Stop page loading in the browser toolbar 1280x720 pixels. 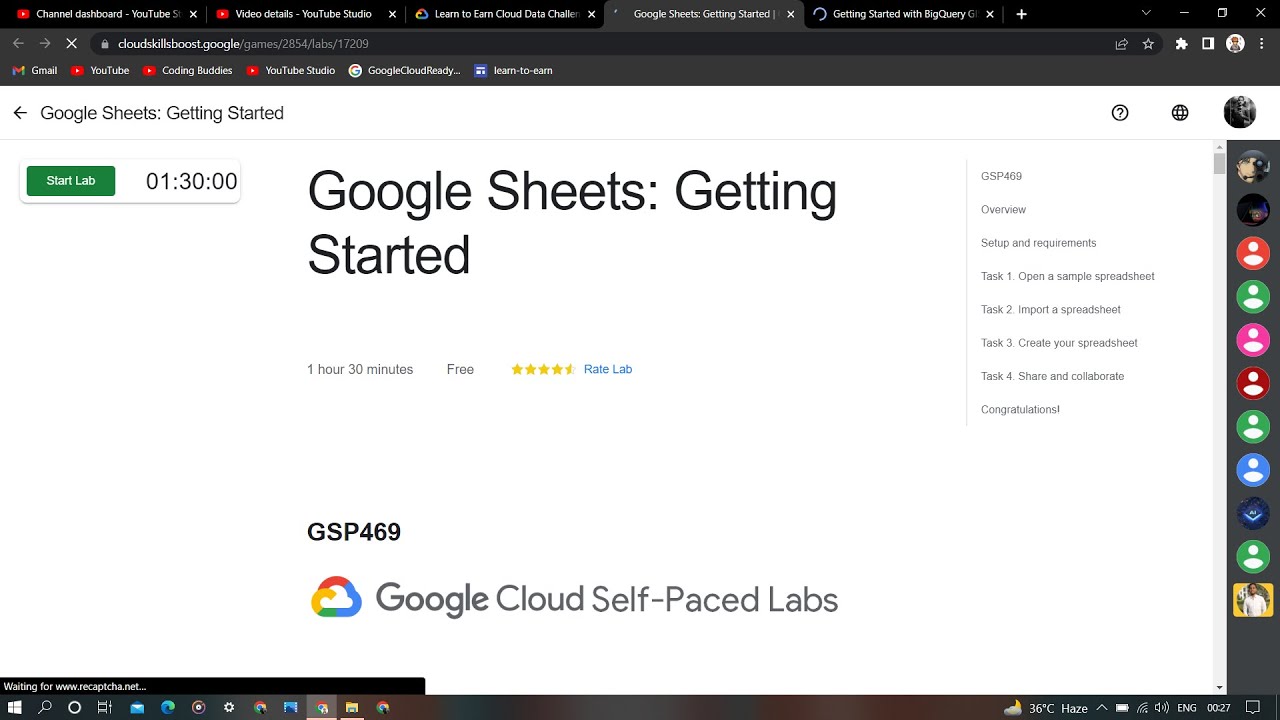(71, 44)
